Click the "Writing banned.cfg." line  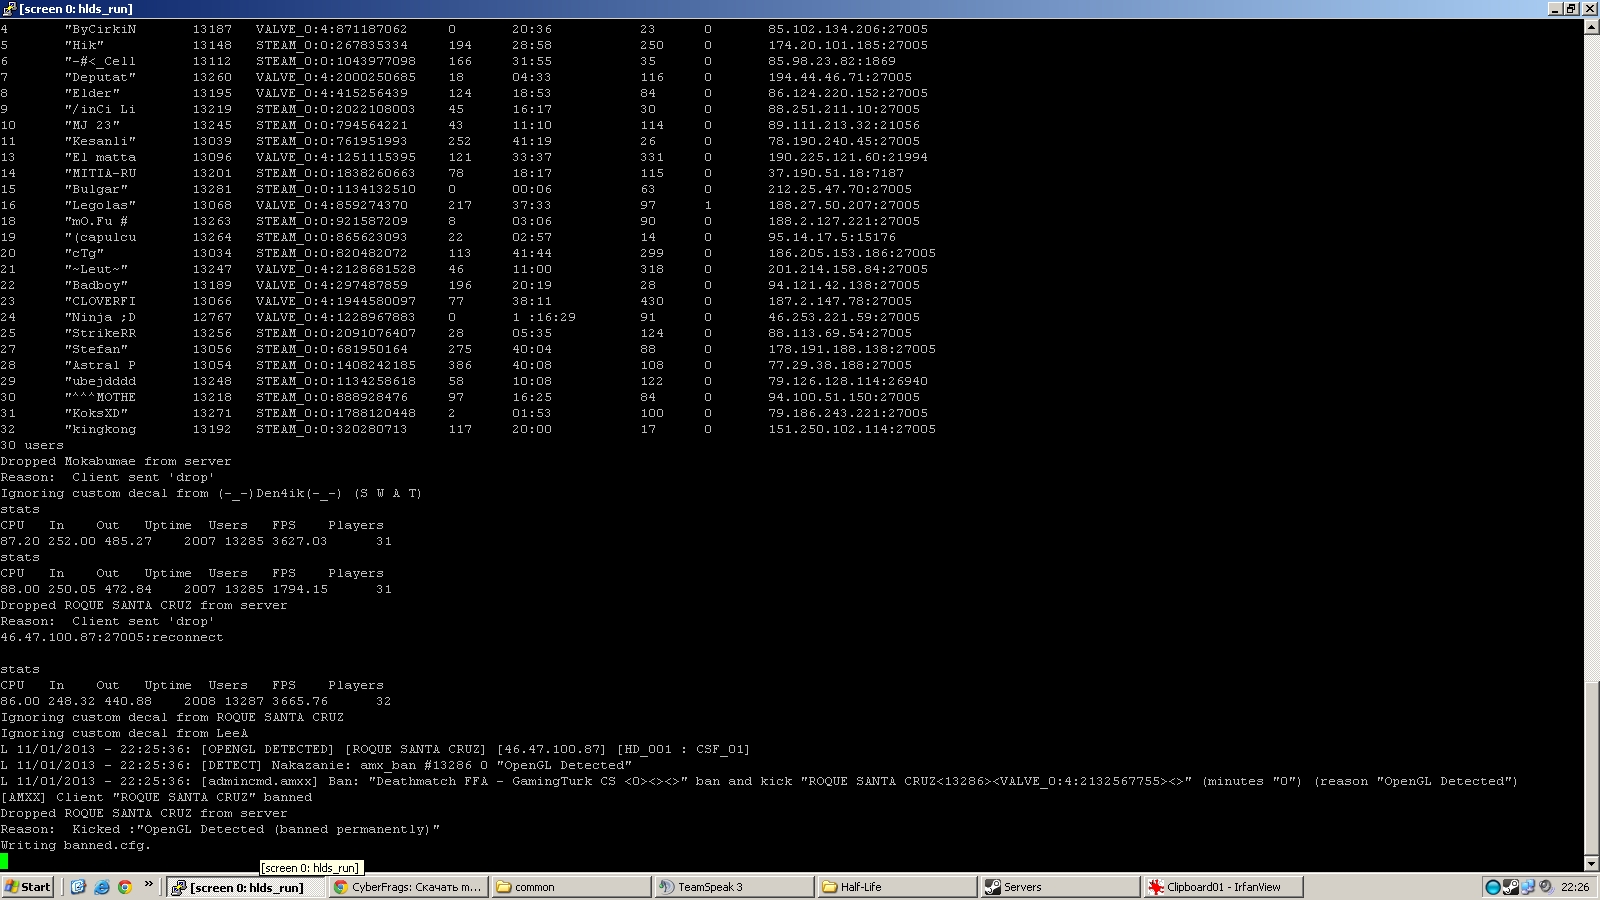point(76,845)
